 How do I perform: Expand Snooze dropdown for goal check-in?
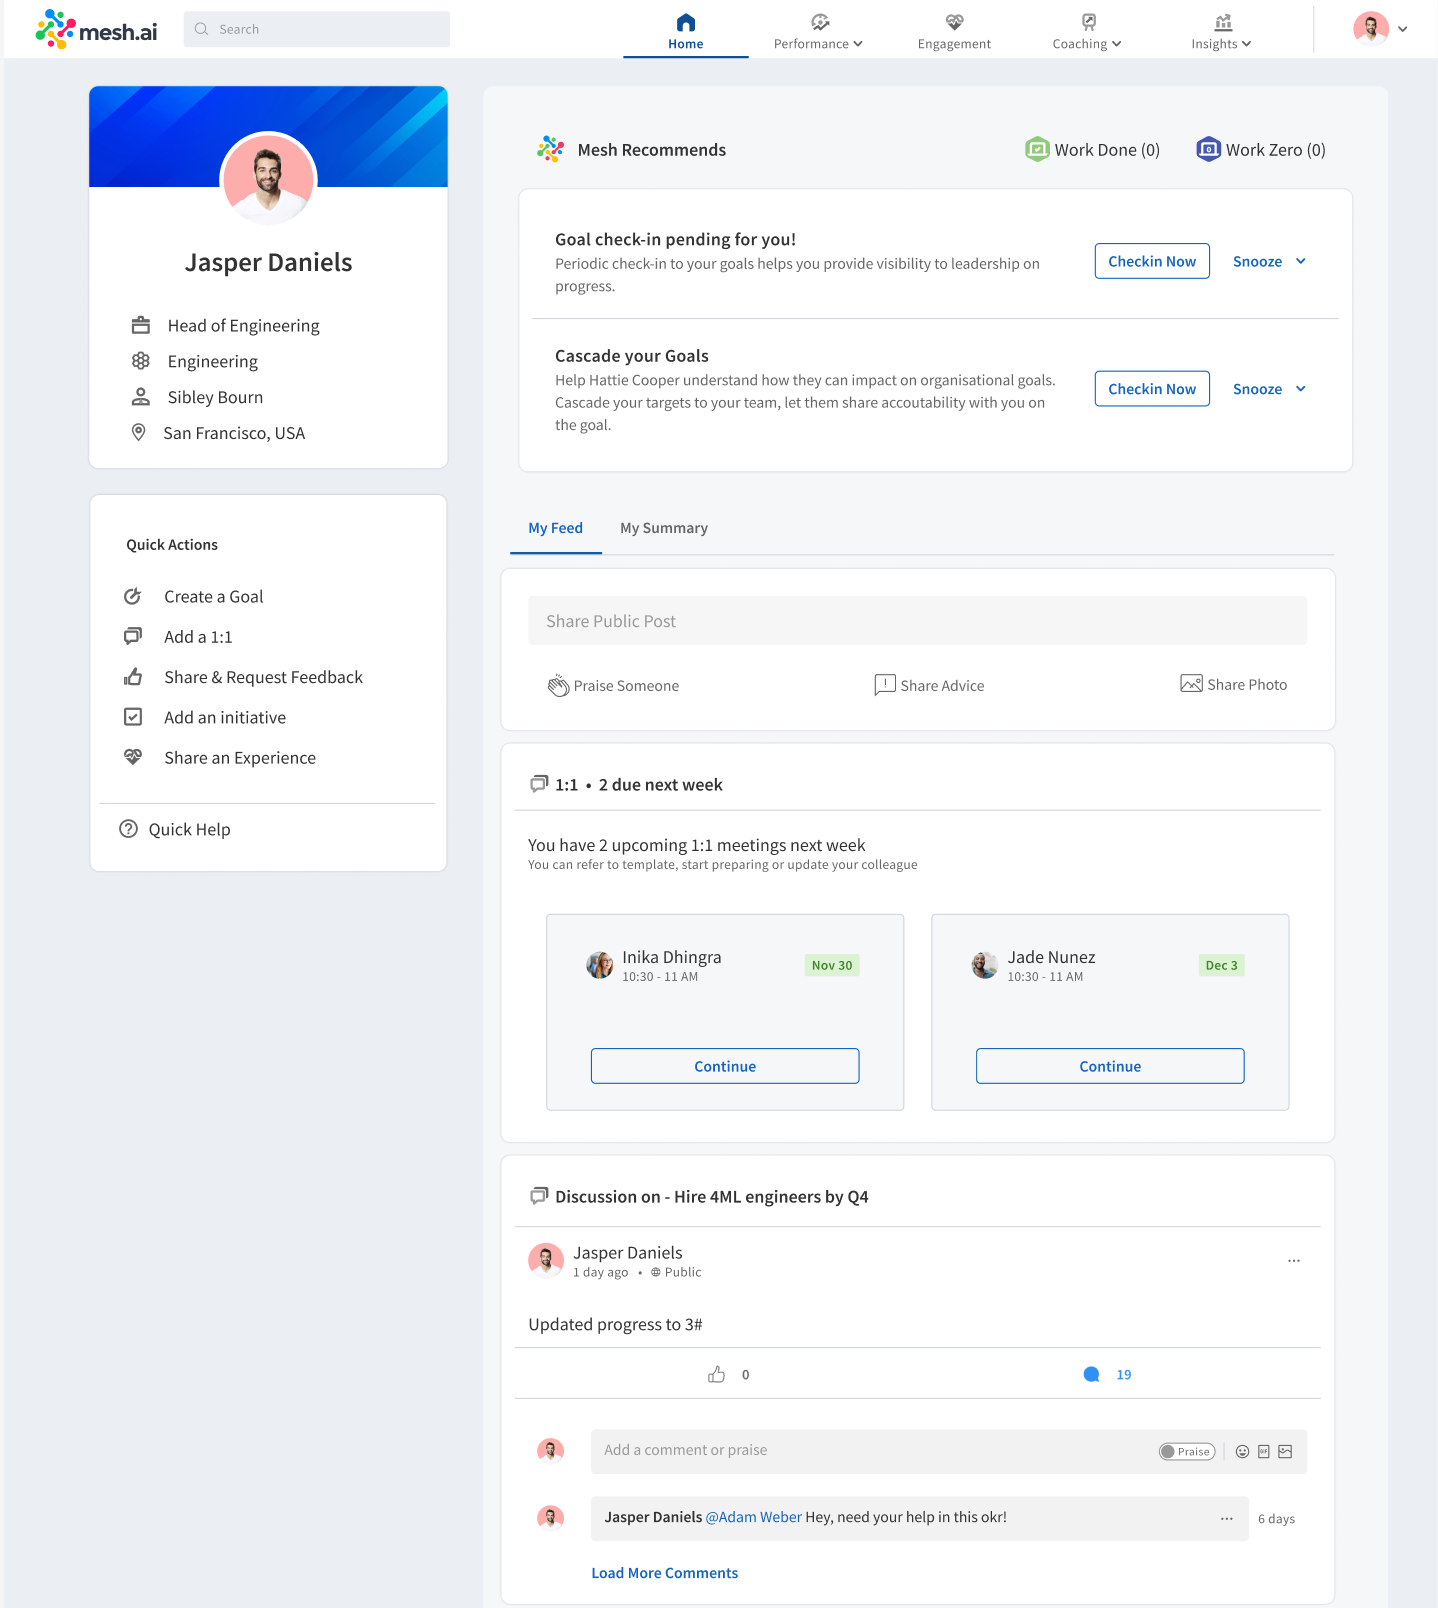(1269, 261)
